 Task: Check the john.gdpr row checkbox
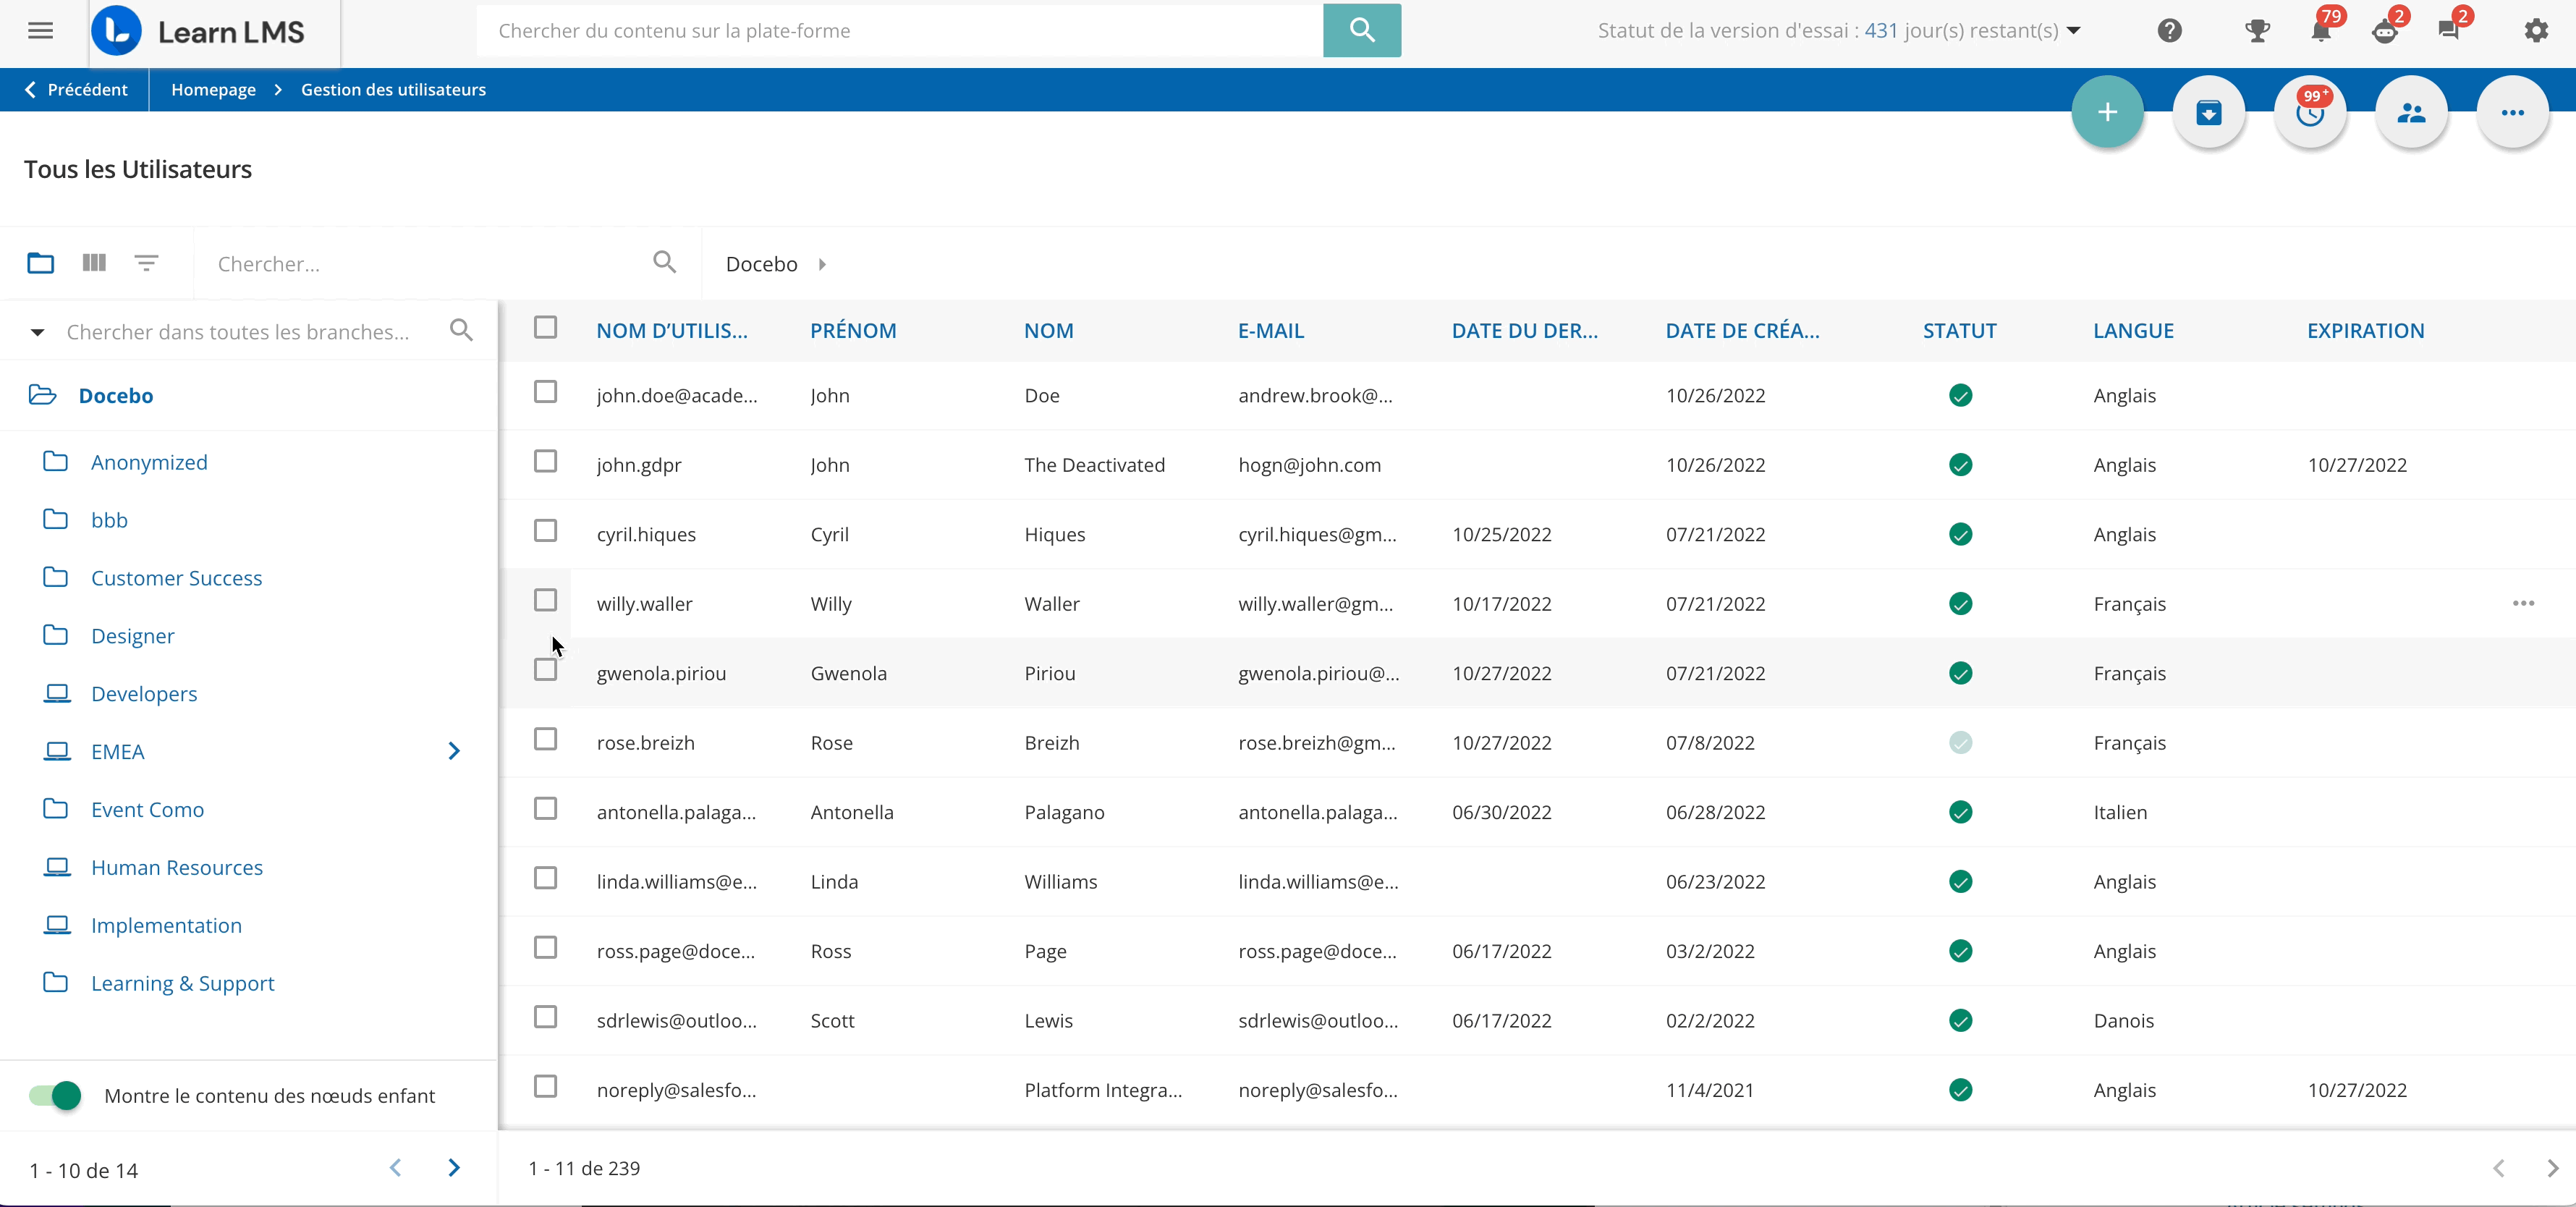tap(545, 461)
